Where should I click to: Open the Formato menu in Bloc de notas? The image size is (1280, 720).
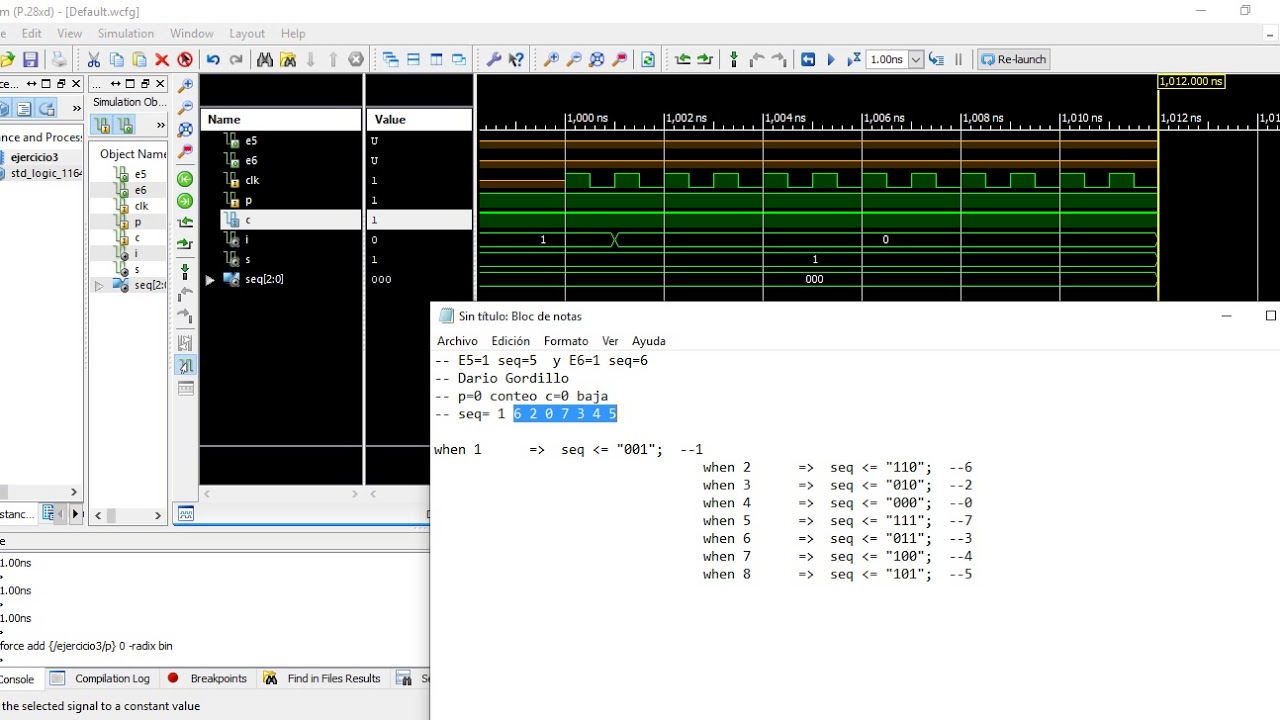(566, 341)
